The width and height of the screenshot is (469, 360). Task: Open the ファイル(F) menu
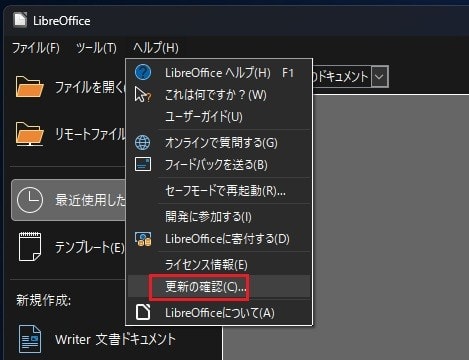(x=36, y=48)
